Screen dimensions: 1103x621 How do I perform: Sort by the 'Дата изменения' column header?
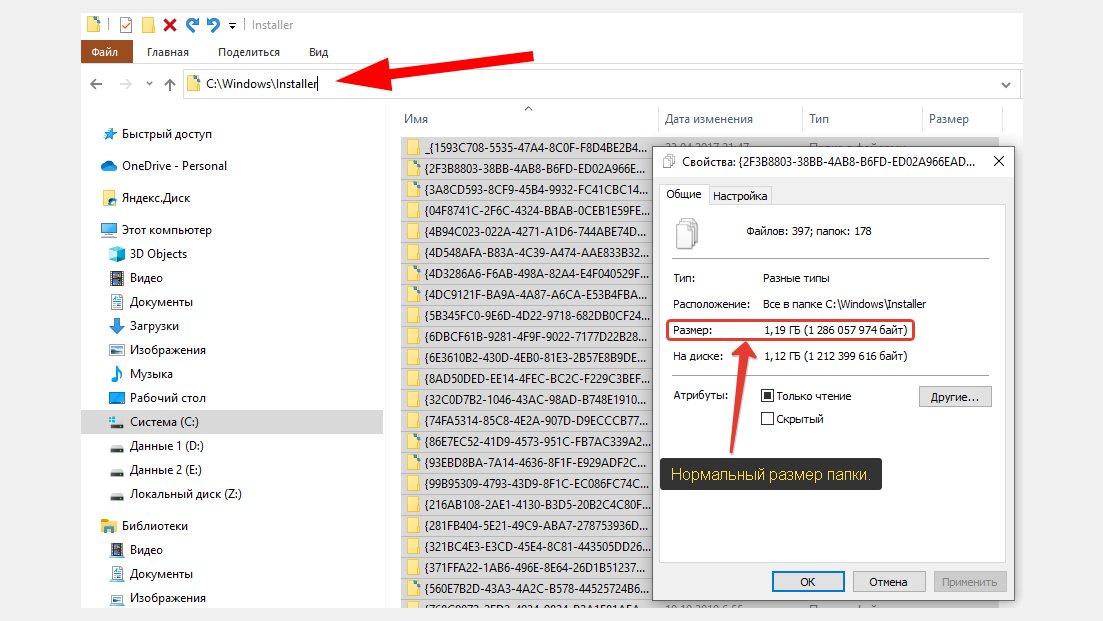708,119
